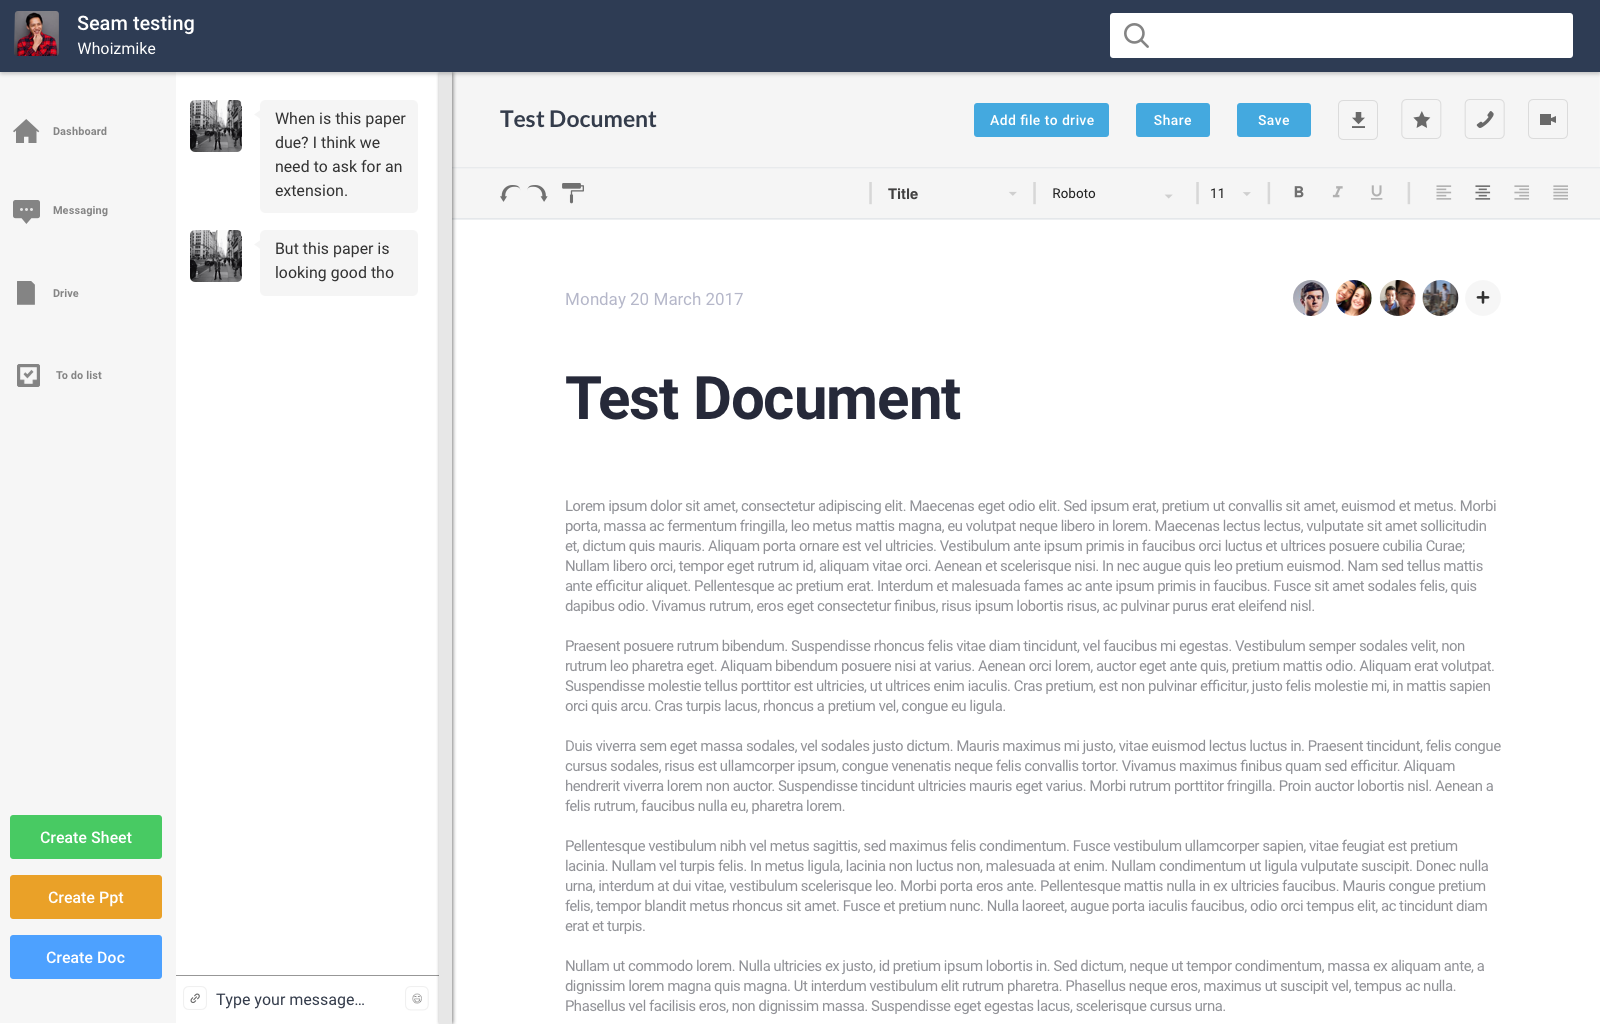Click the redo arrow icon
The width and height of the screenshot is (1600, 1024).
pyautogui.click(x=538, y=193)
